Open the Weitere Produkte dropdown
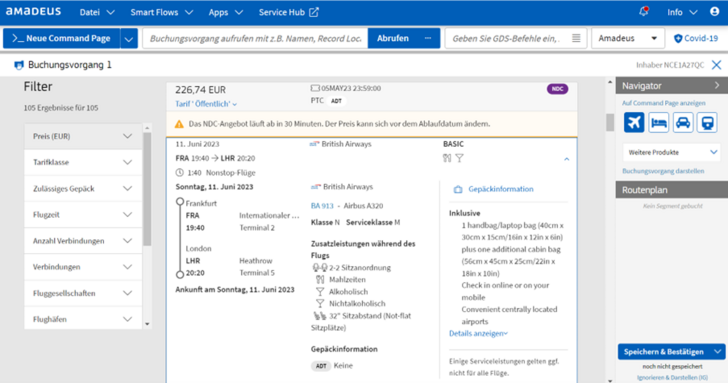This screenshot has height=383, width=728. [672, 152]
